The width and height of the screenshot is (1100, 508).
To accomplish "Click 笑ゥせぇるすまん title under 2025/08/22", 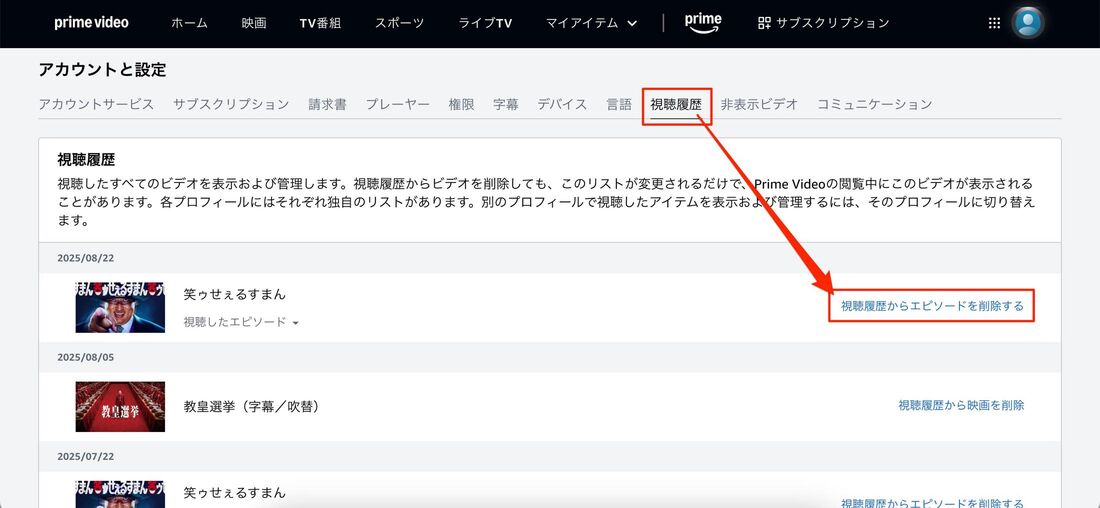I will click(234, 294).
